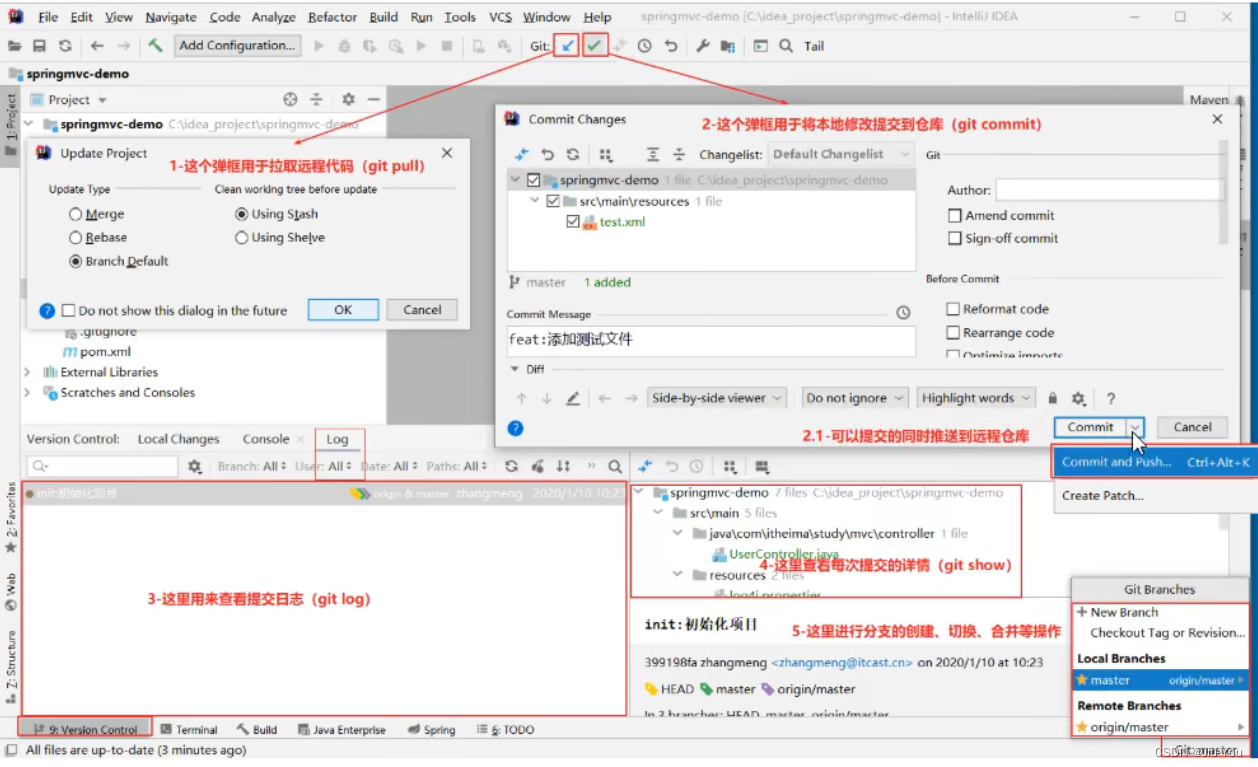Click locate target icon in Project panel
The width and height of the screenshot is (1258, 767).
290,99
